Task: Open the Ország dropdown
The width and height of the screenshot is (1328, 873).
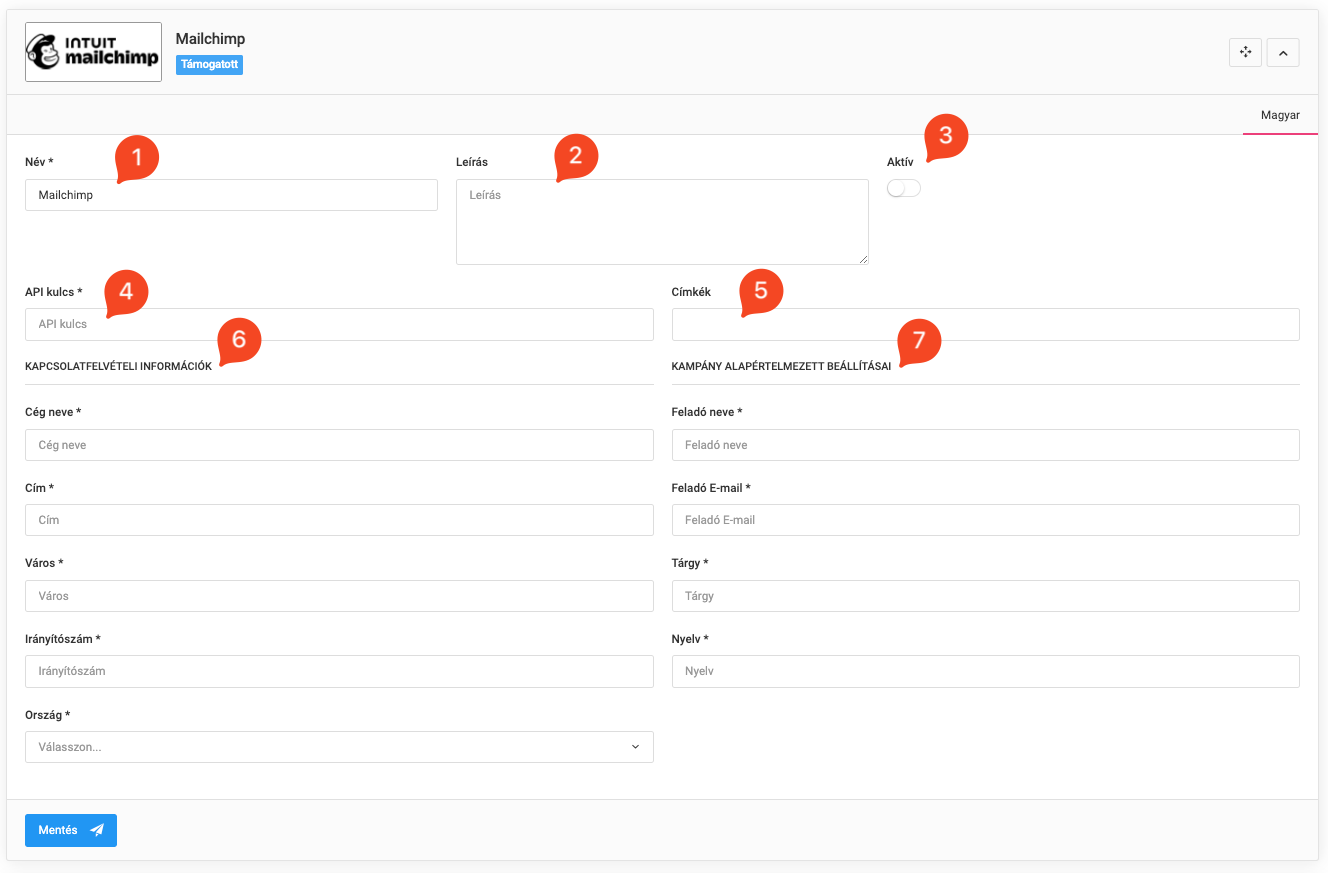Action: [x=339, y=747]
